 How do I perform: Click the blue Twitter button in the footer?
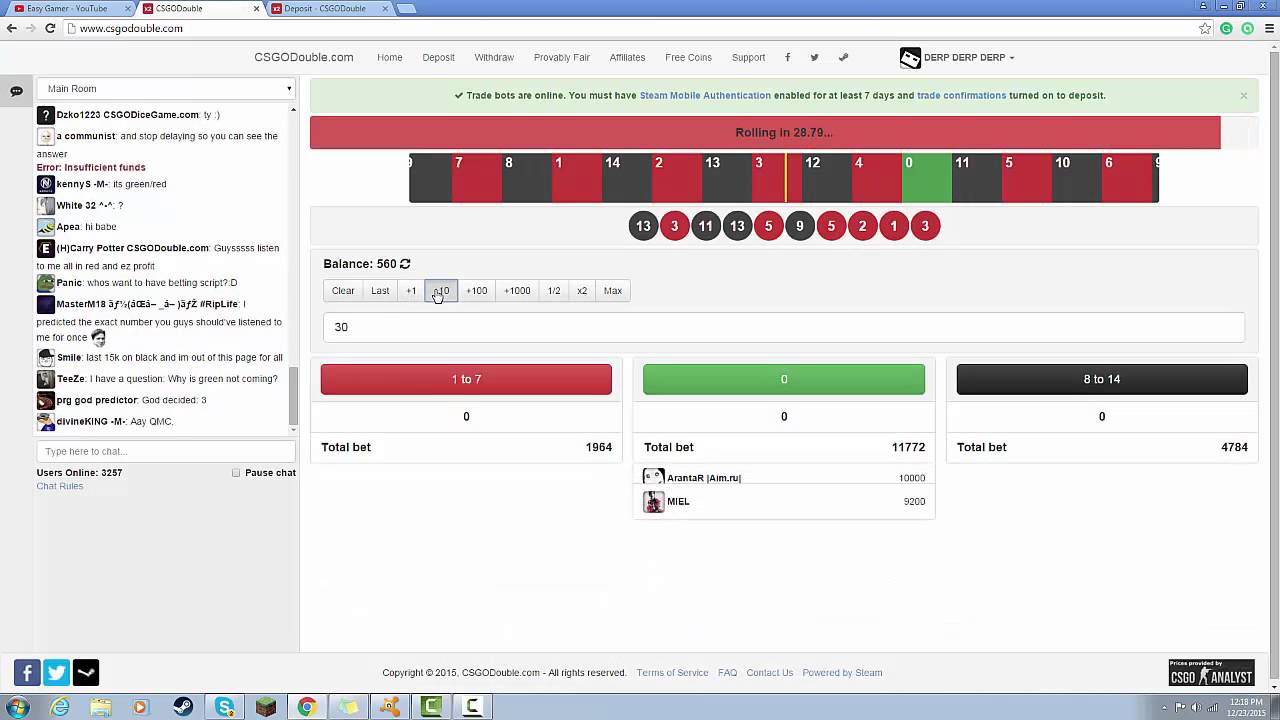(x=57, y=673)
